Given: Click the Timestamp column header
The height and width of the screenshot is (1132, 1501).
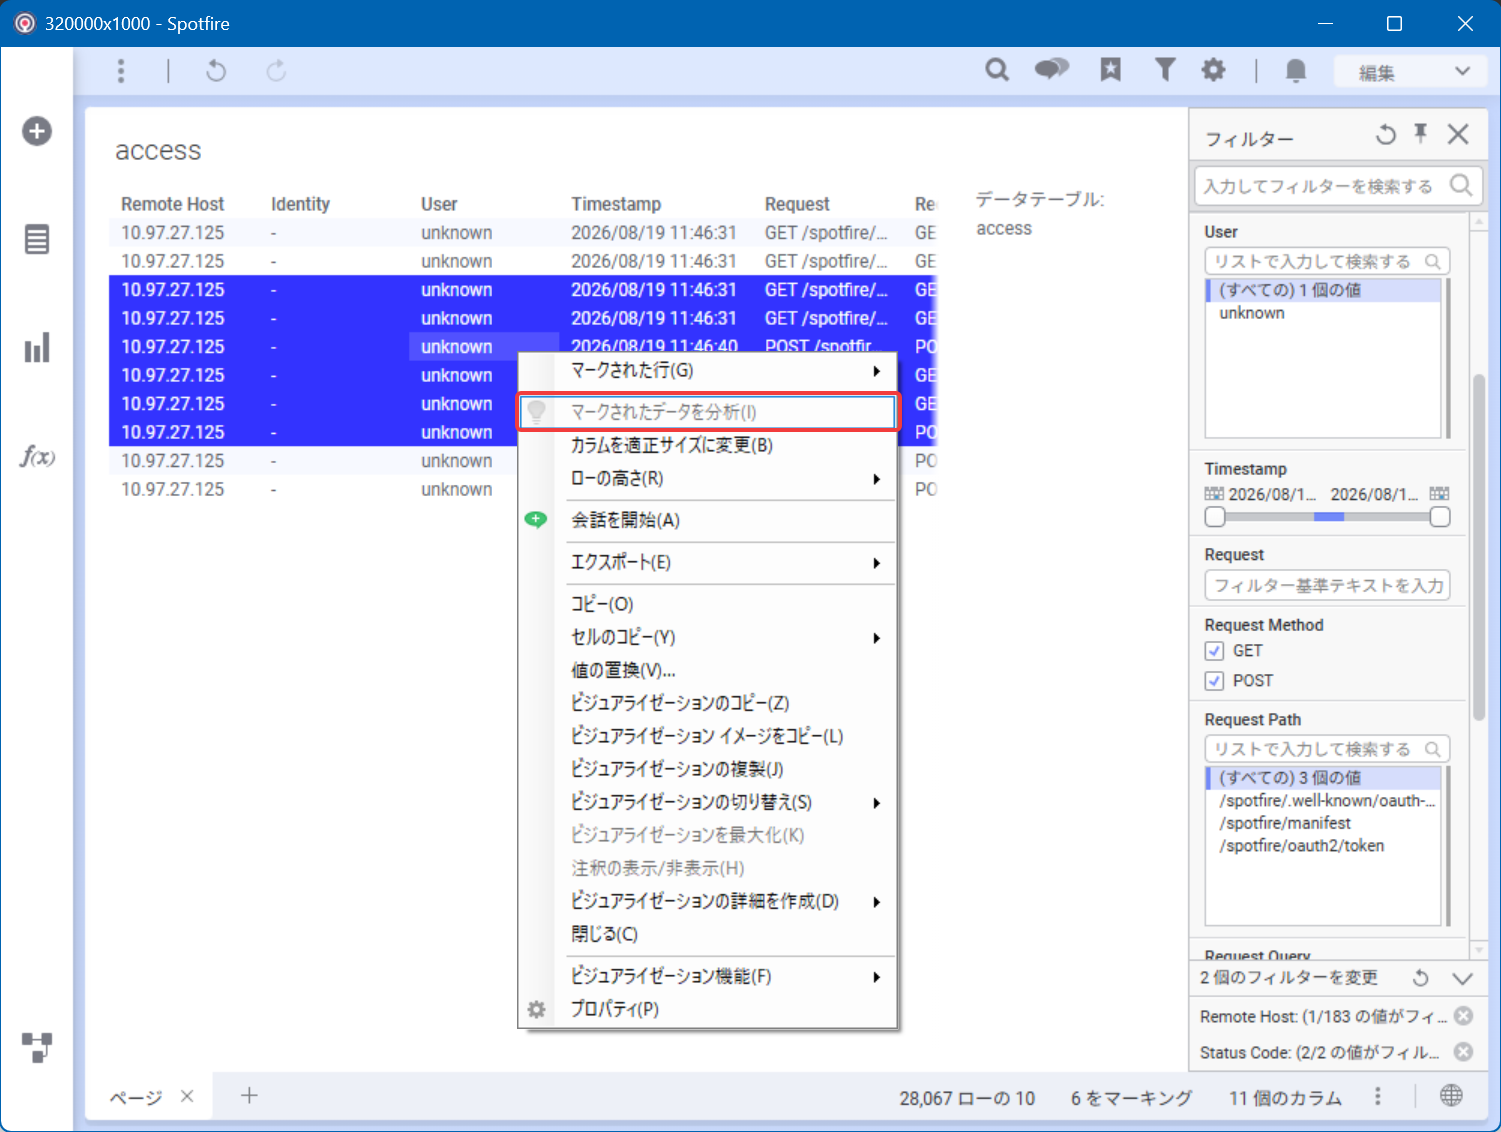Looking at the screenshot, I should tap(616, 204).
